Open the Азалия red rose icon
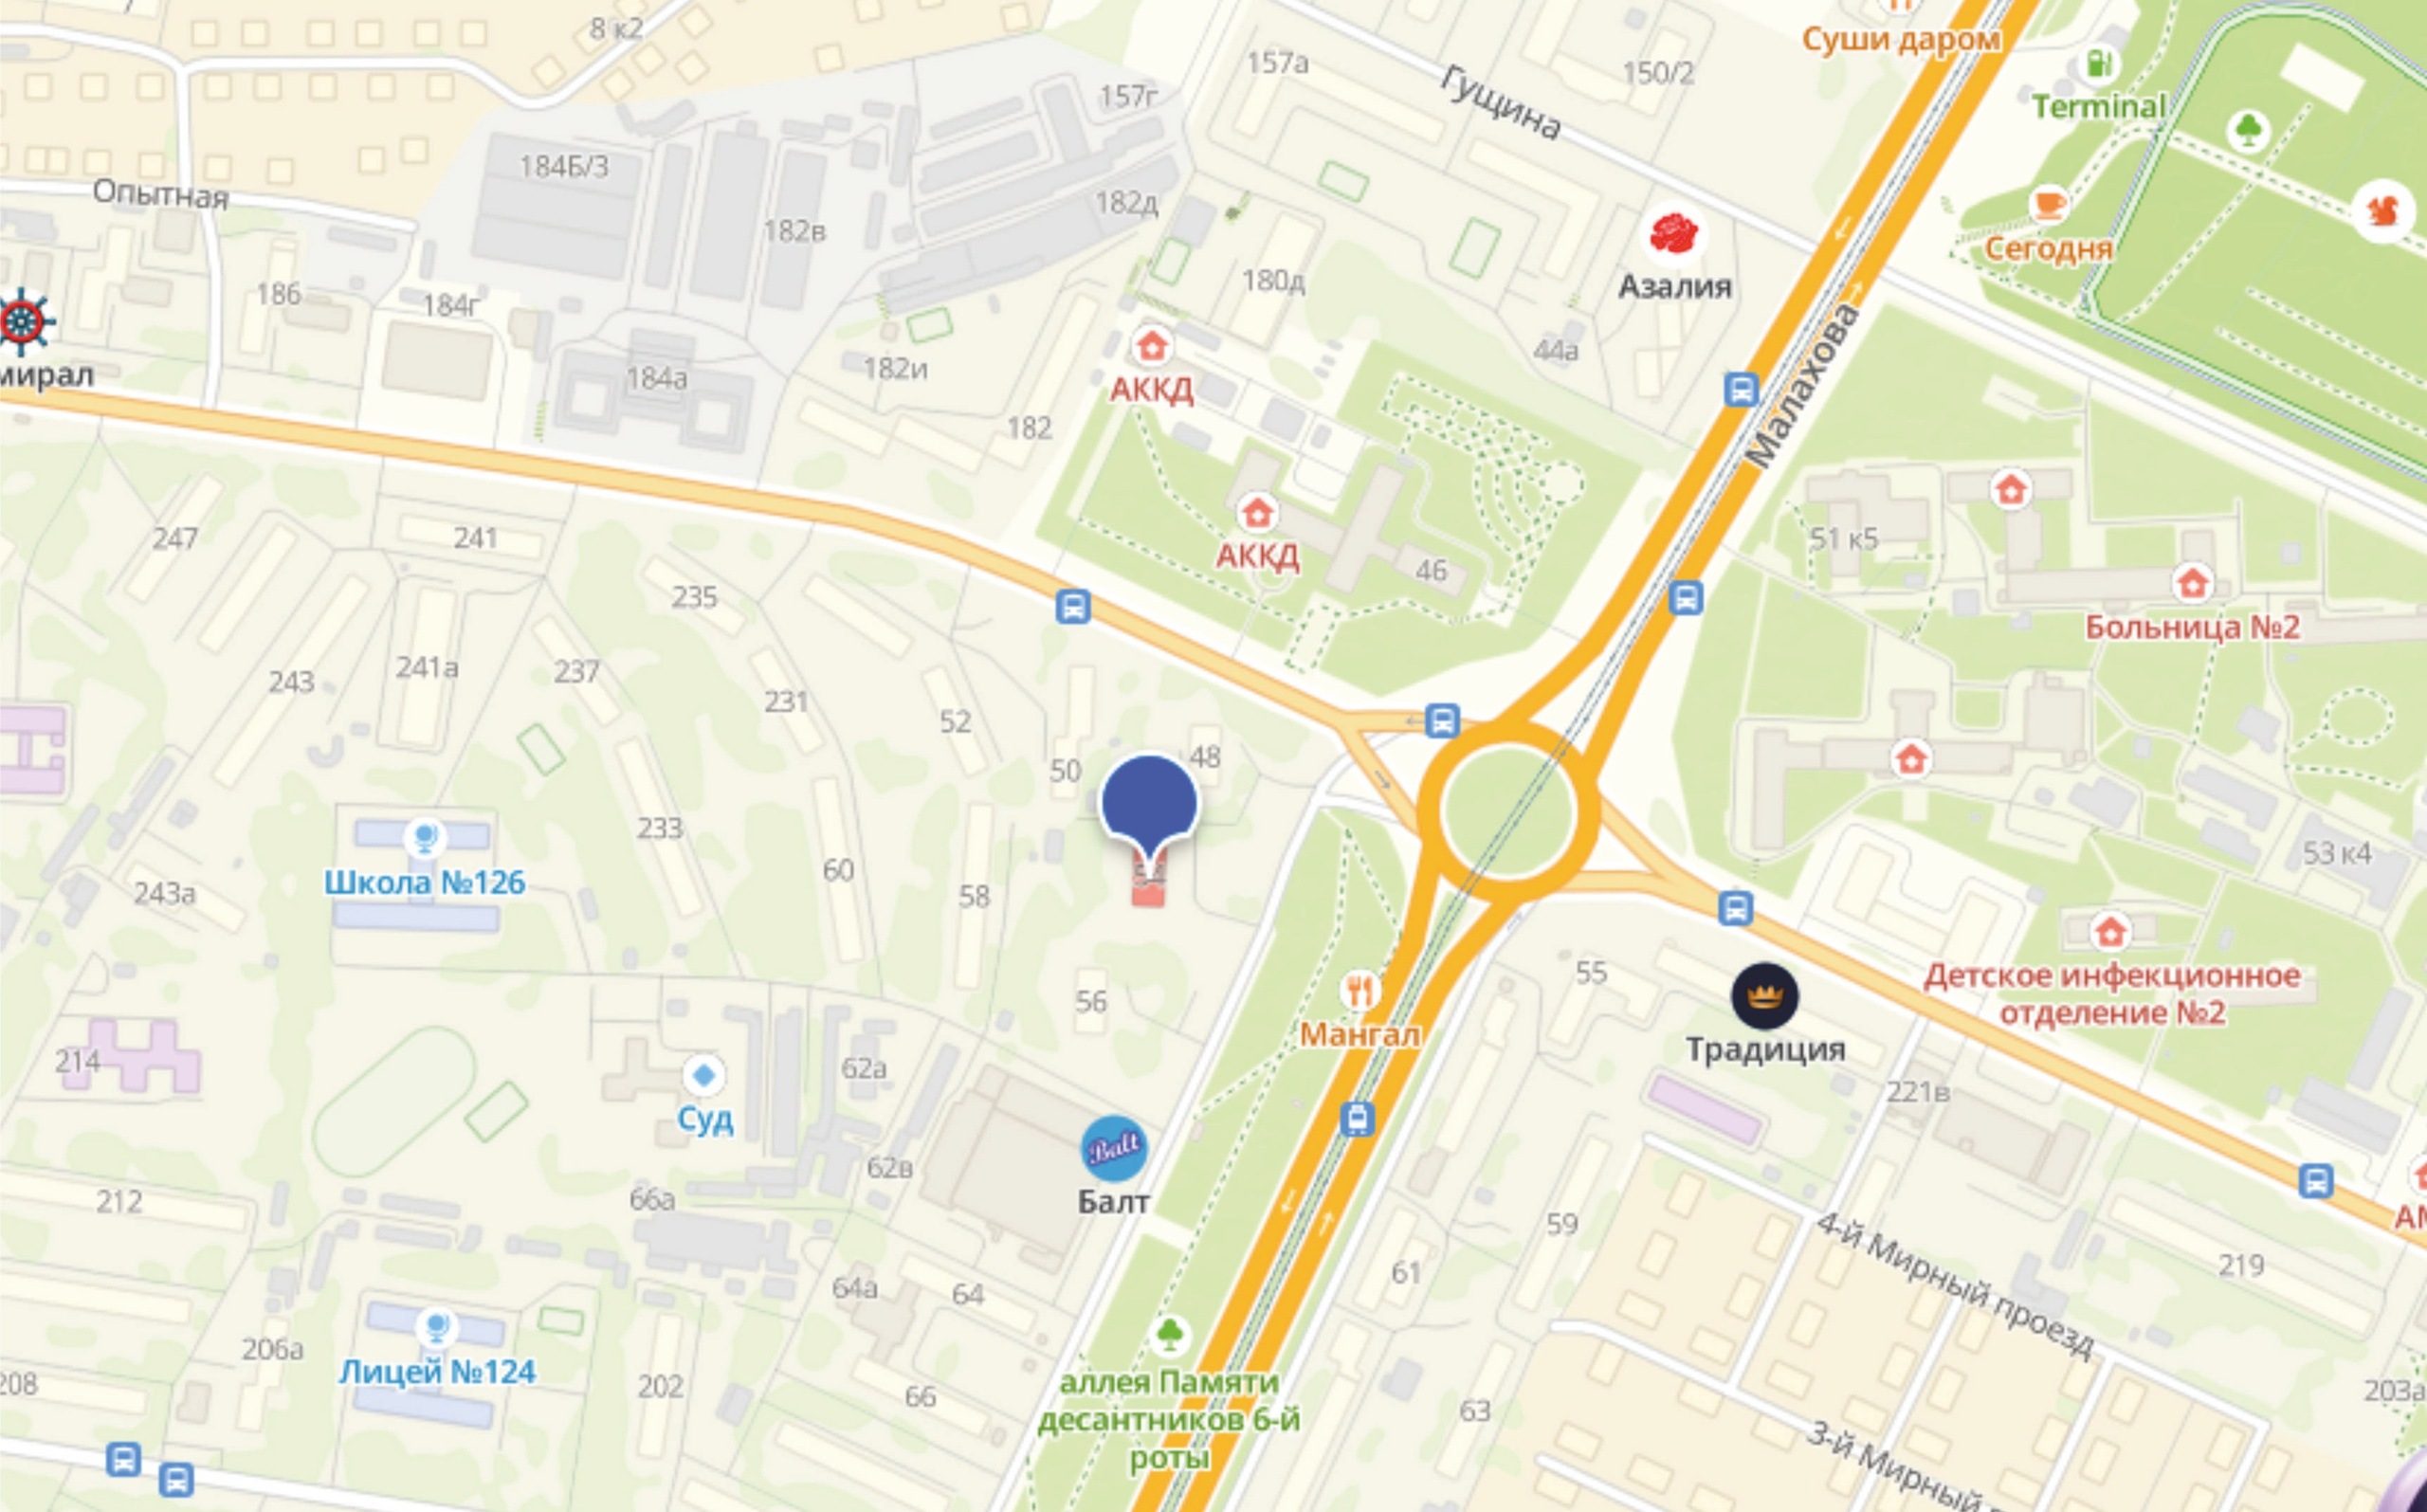Viewport: 2427px width, 1512px height. click(1674, 235)
